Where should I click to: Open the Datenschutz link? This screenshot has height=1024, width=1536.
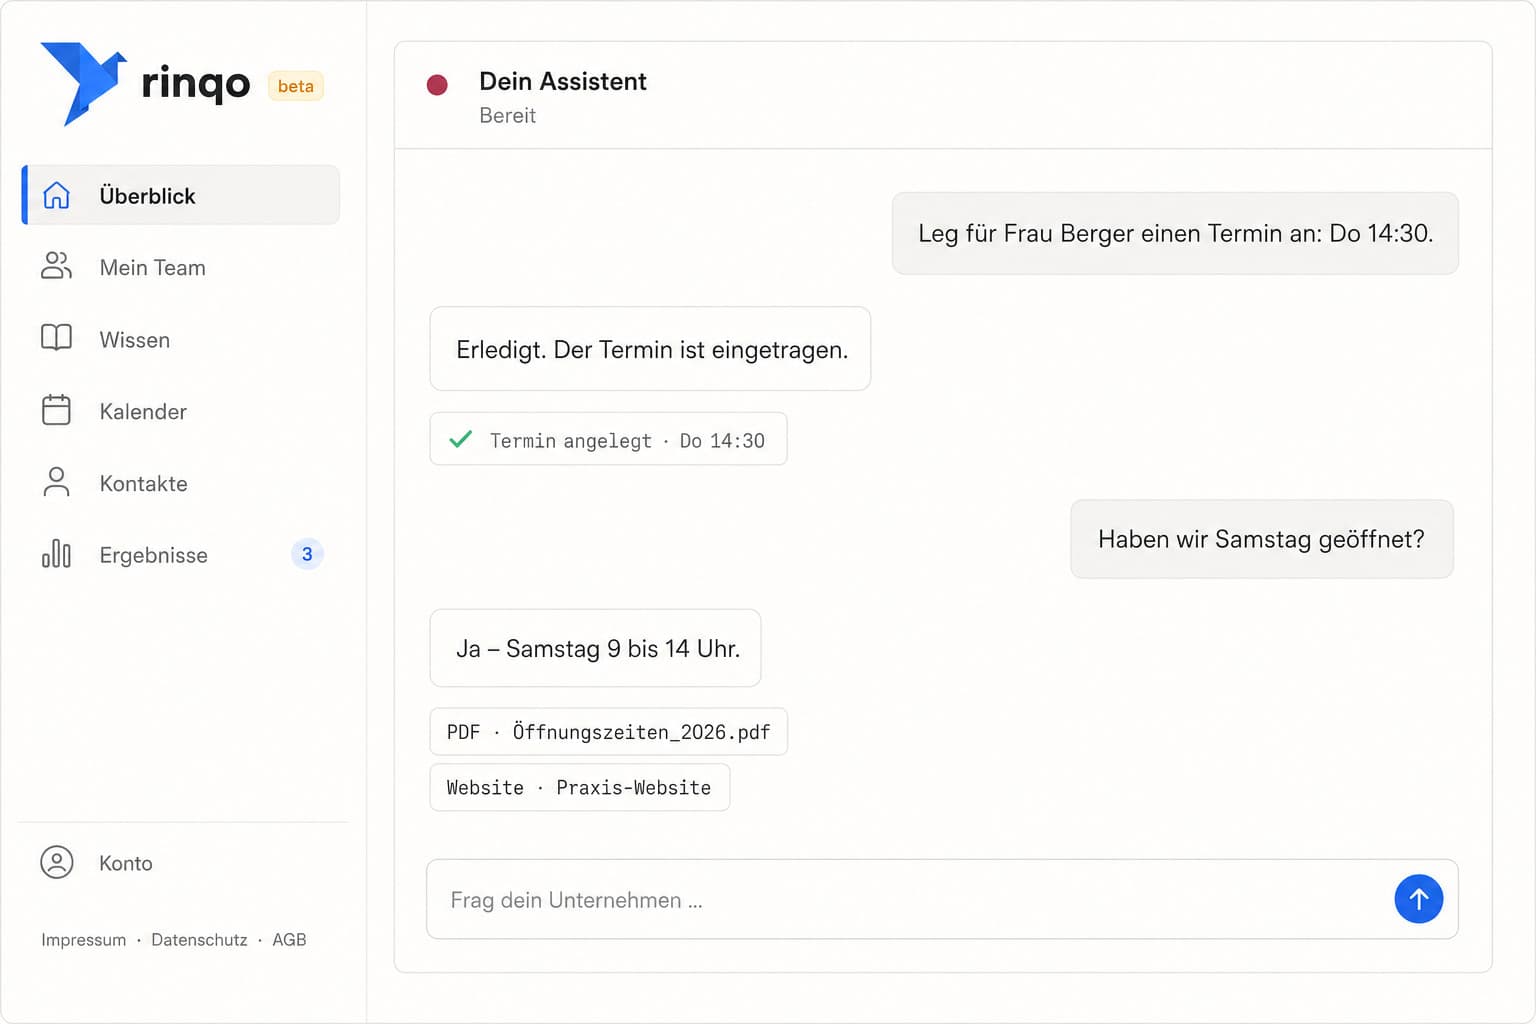[x=199, y=940]
